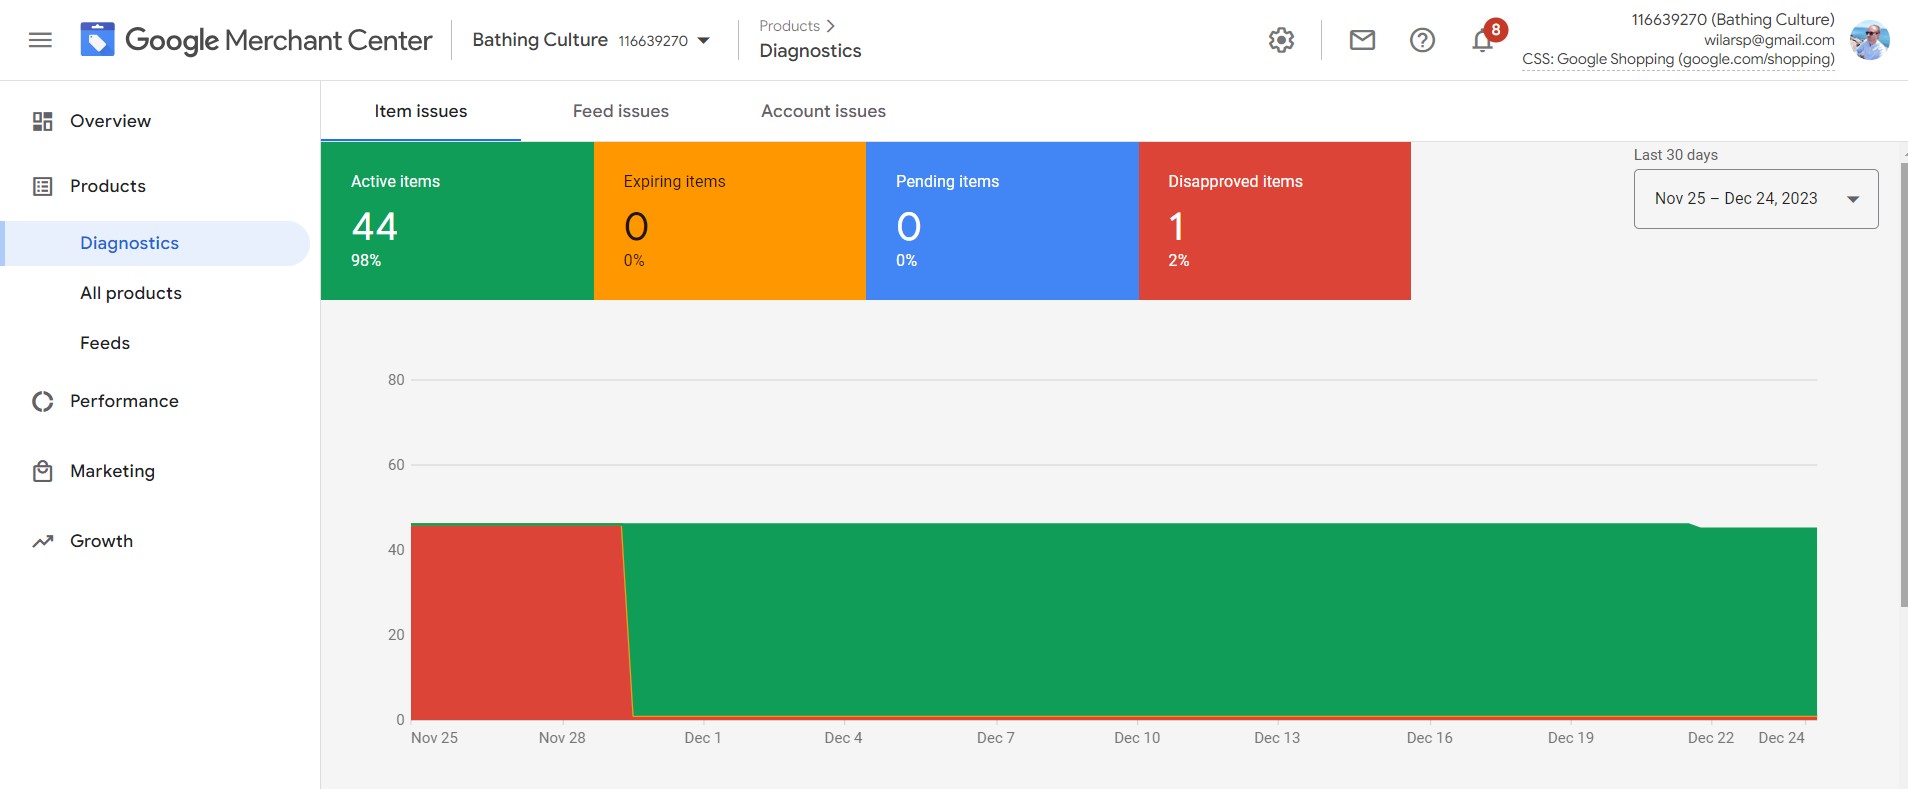
Task: Open Feeds in the sidebar
Action: click(105, 343)
